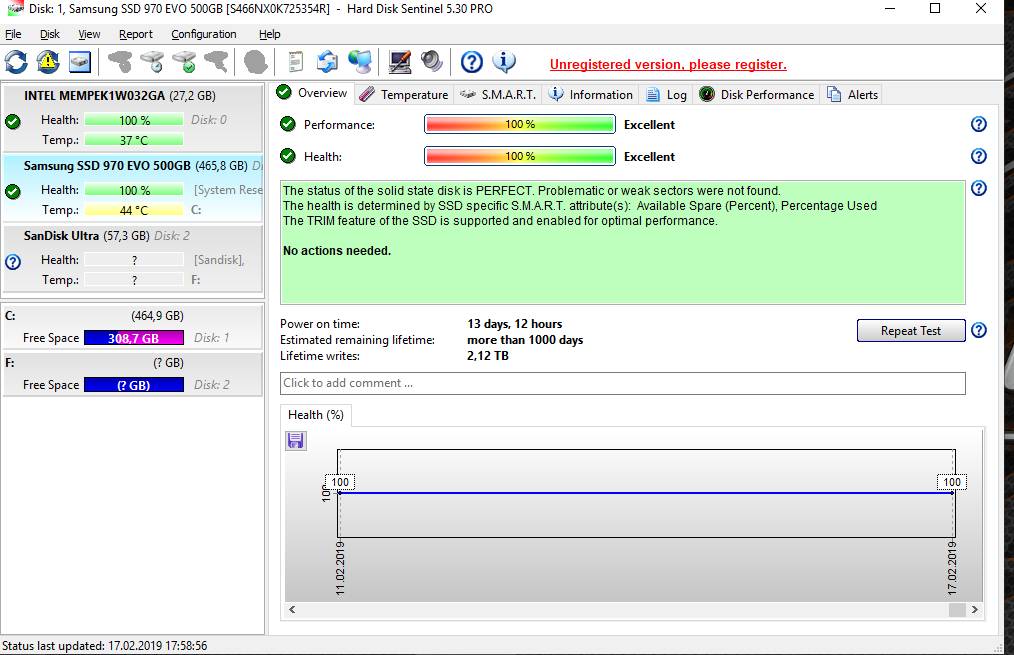This screenshot has height=655, width=1014.
Task: Click the save floppy icon above health graph
Action: point(296,441)
